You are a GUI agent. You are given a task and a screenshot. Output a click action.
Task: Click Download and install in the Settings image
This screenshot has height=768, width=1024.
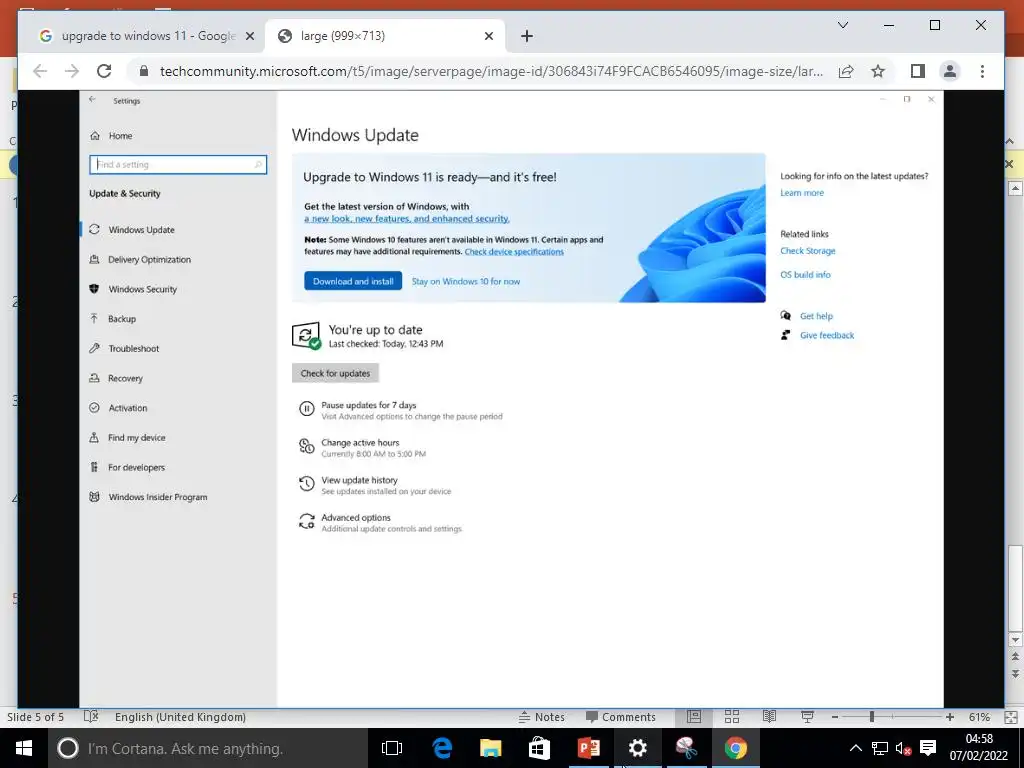click(x=353, y=281)
